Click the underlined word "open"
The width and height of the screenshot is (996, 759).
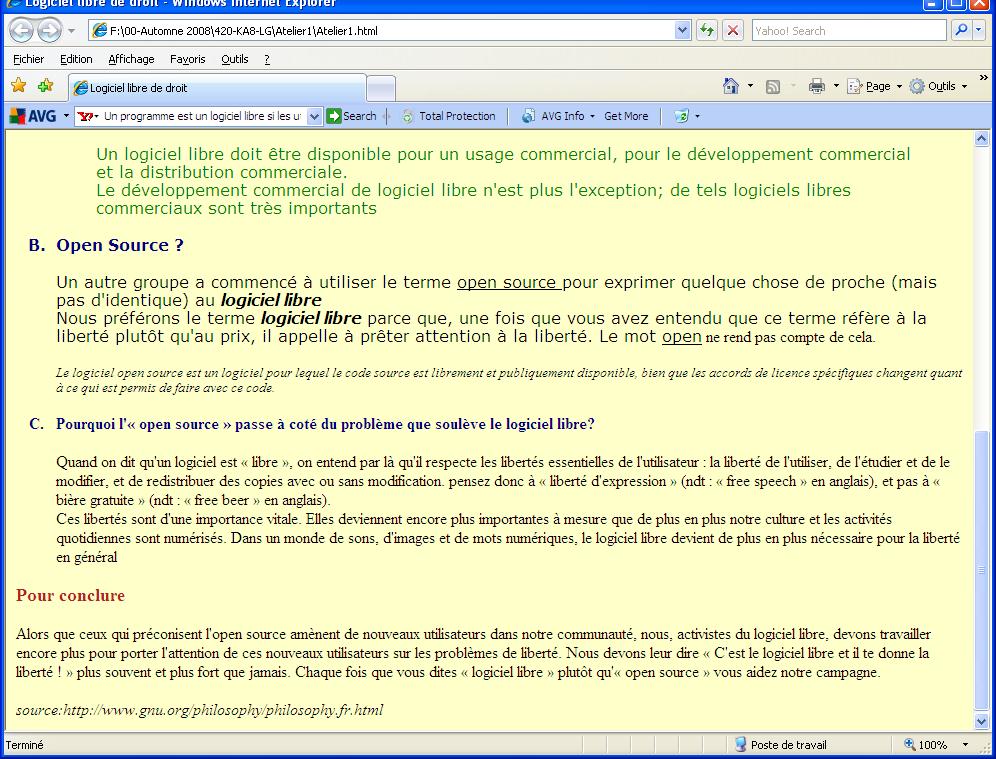(x=682, y=337)
